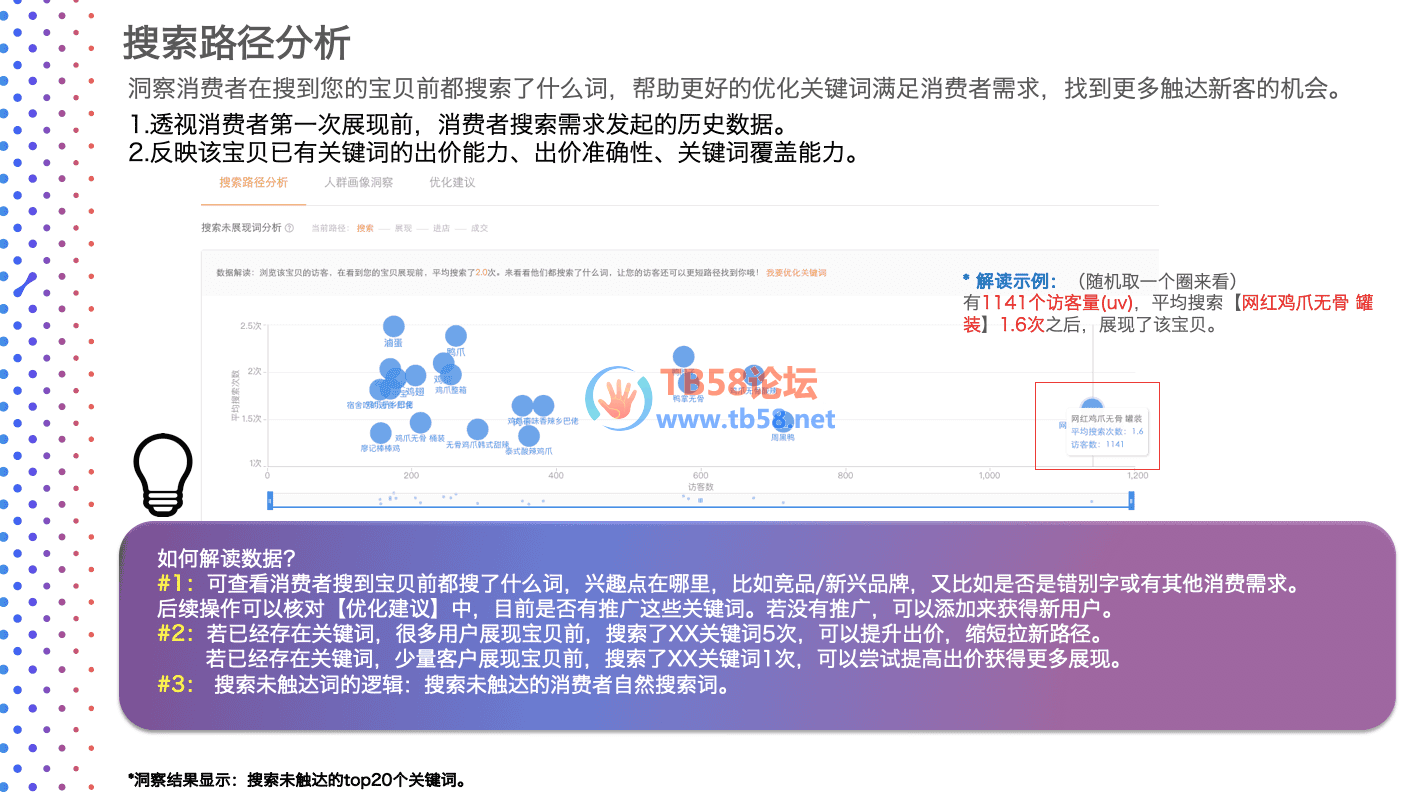Click the 无骨鸡爪韩式甜辣 bubble
The image size is (1423, 797).
[478, 429]
